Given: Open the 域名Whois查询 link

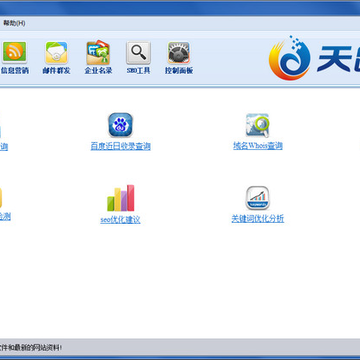Looking at the screenshot, I should coord(258,146).
